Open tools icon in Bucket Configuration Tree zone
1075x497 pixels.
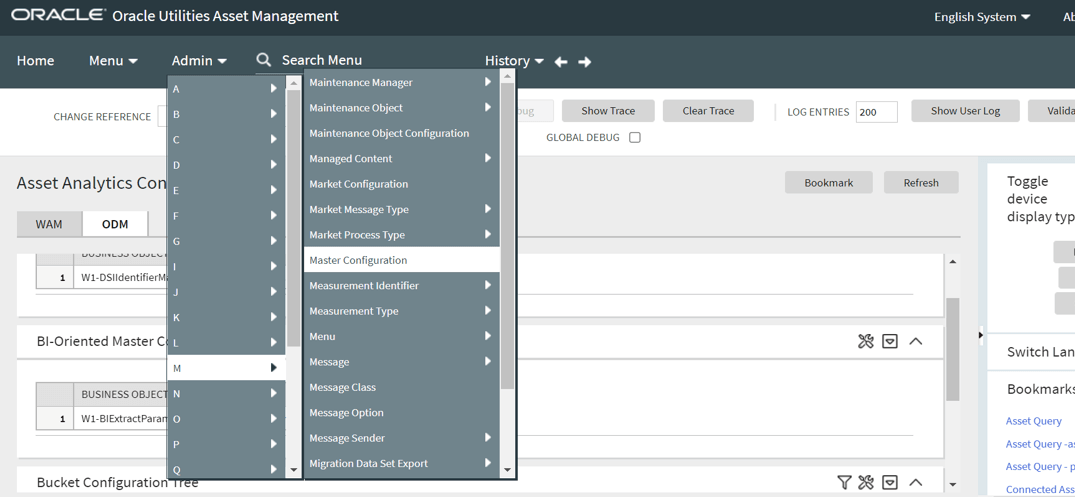coord(866,483)
